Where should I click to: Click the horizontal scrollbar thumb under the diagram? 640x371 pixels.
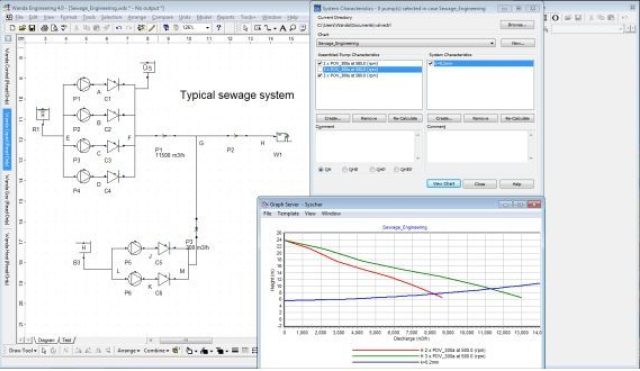coord(186,340)
